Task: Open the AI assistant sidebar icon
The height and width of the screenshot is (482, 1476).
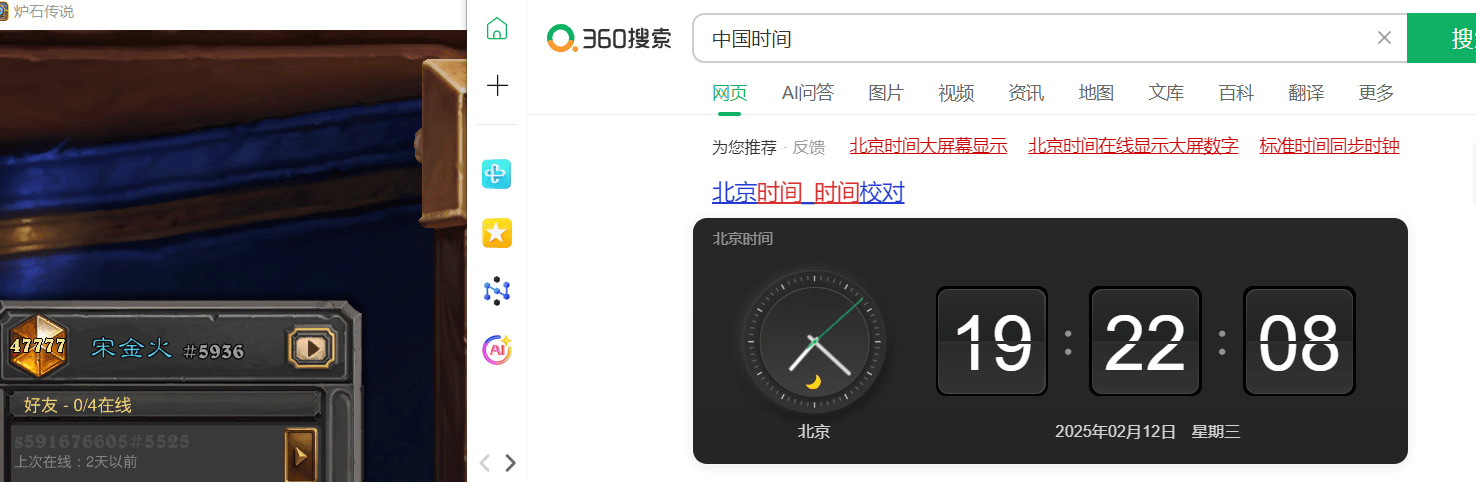Action: point(497,349)
